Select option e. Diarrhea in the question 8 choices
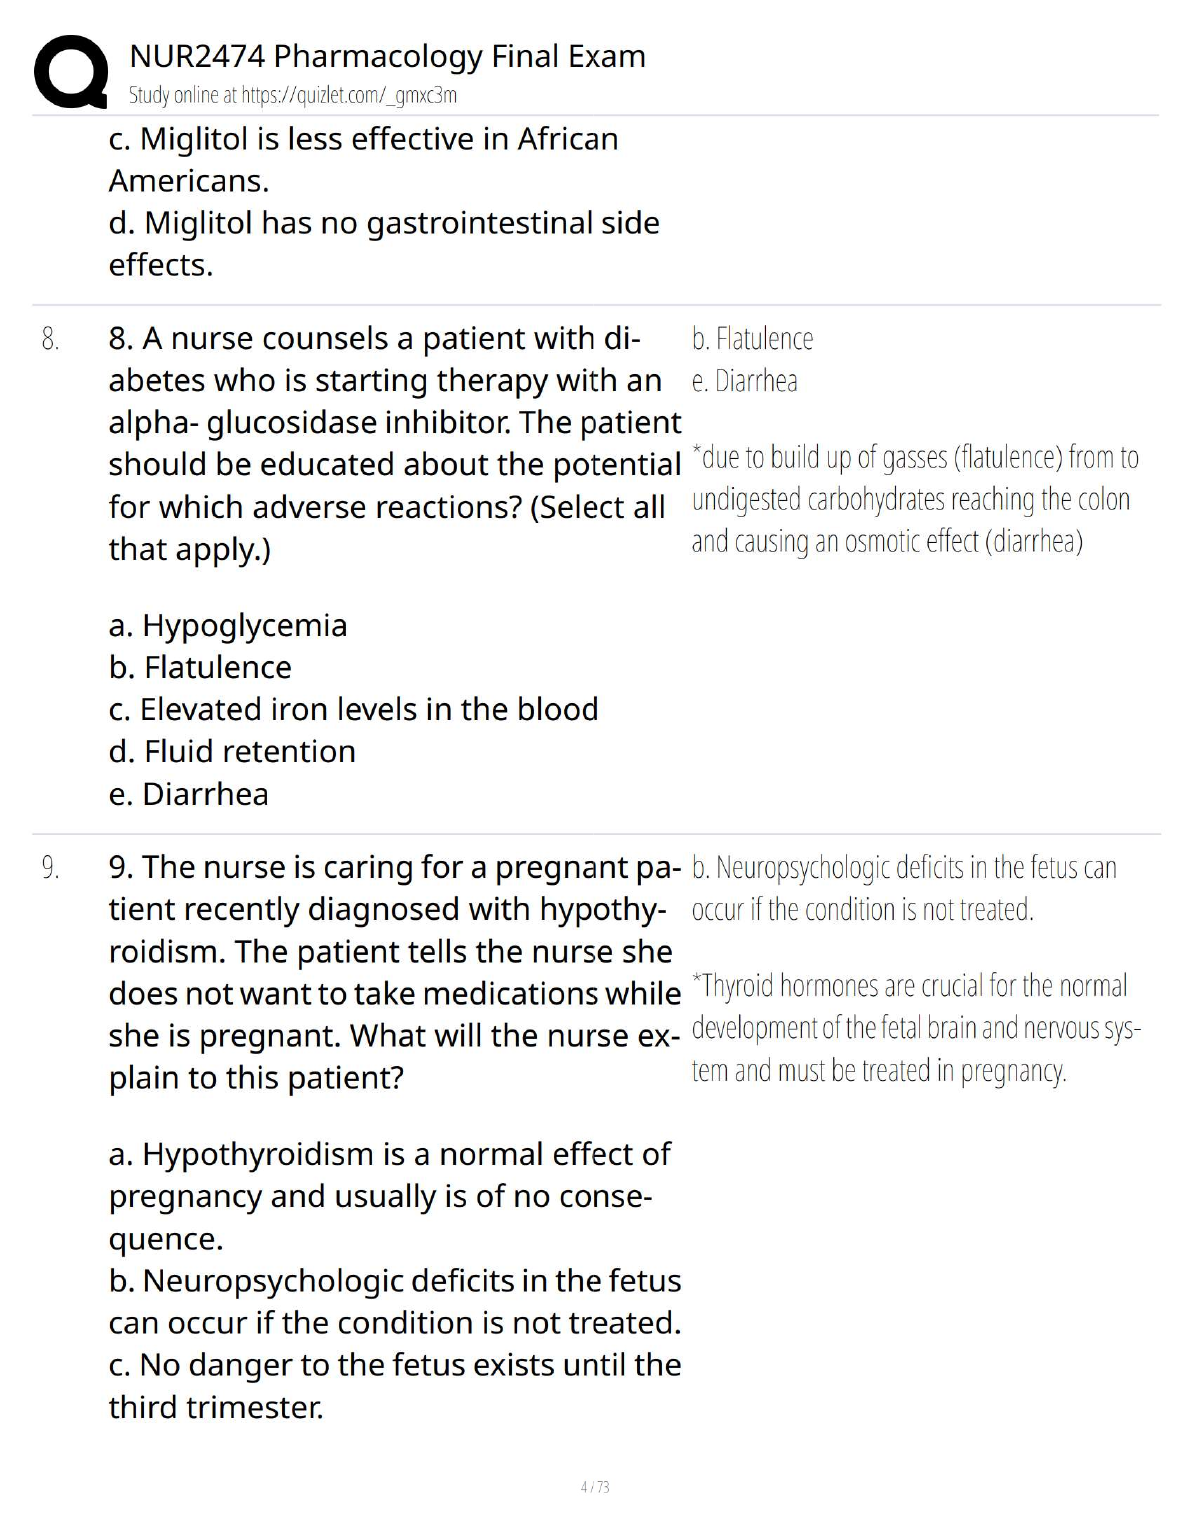 188,794
